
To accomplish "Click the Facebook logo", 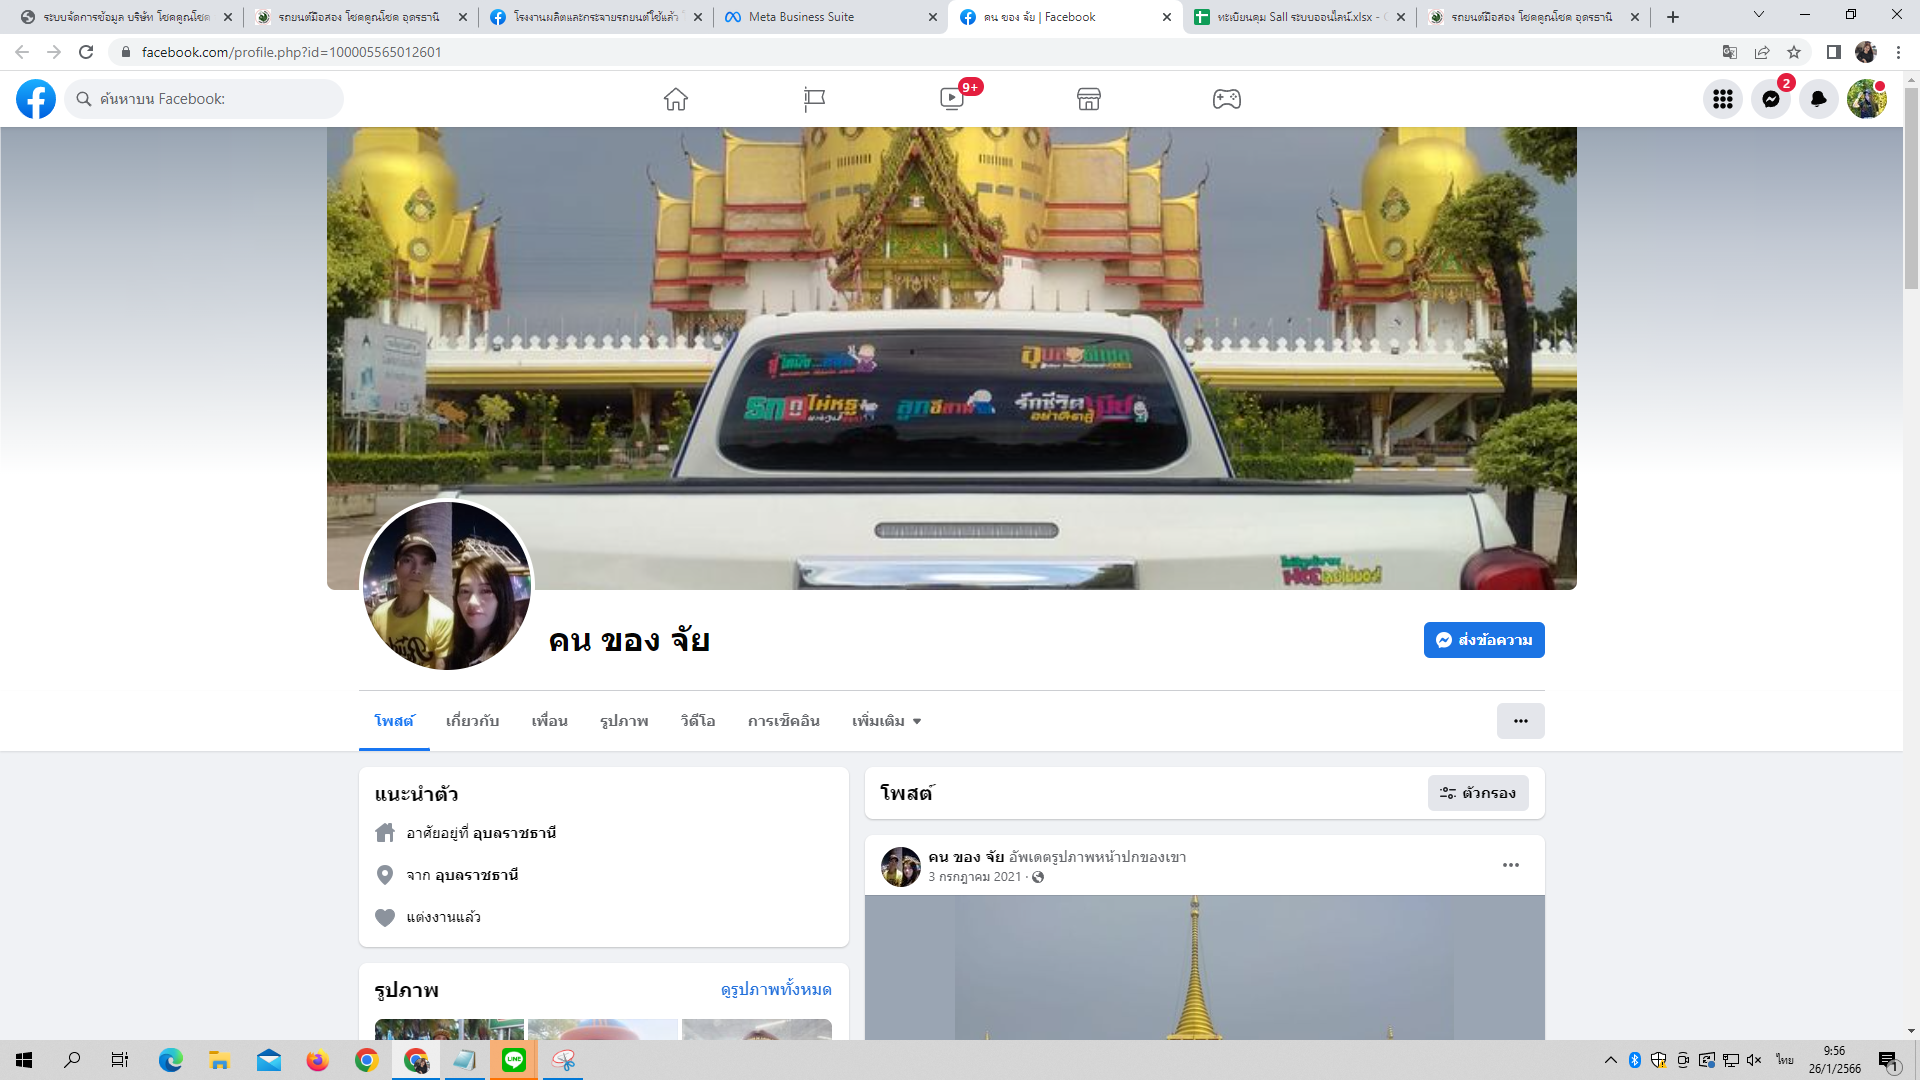I will click(36, 99).
